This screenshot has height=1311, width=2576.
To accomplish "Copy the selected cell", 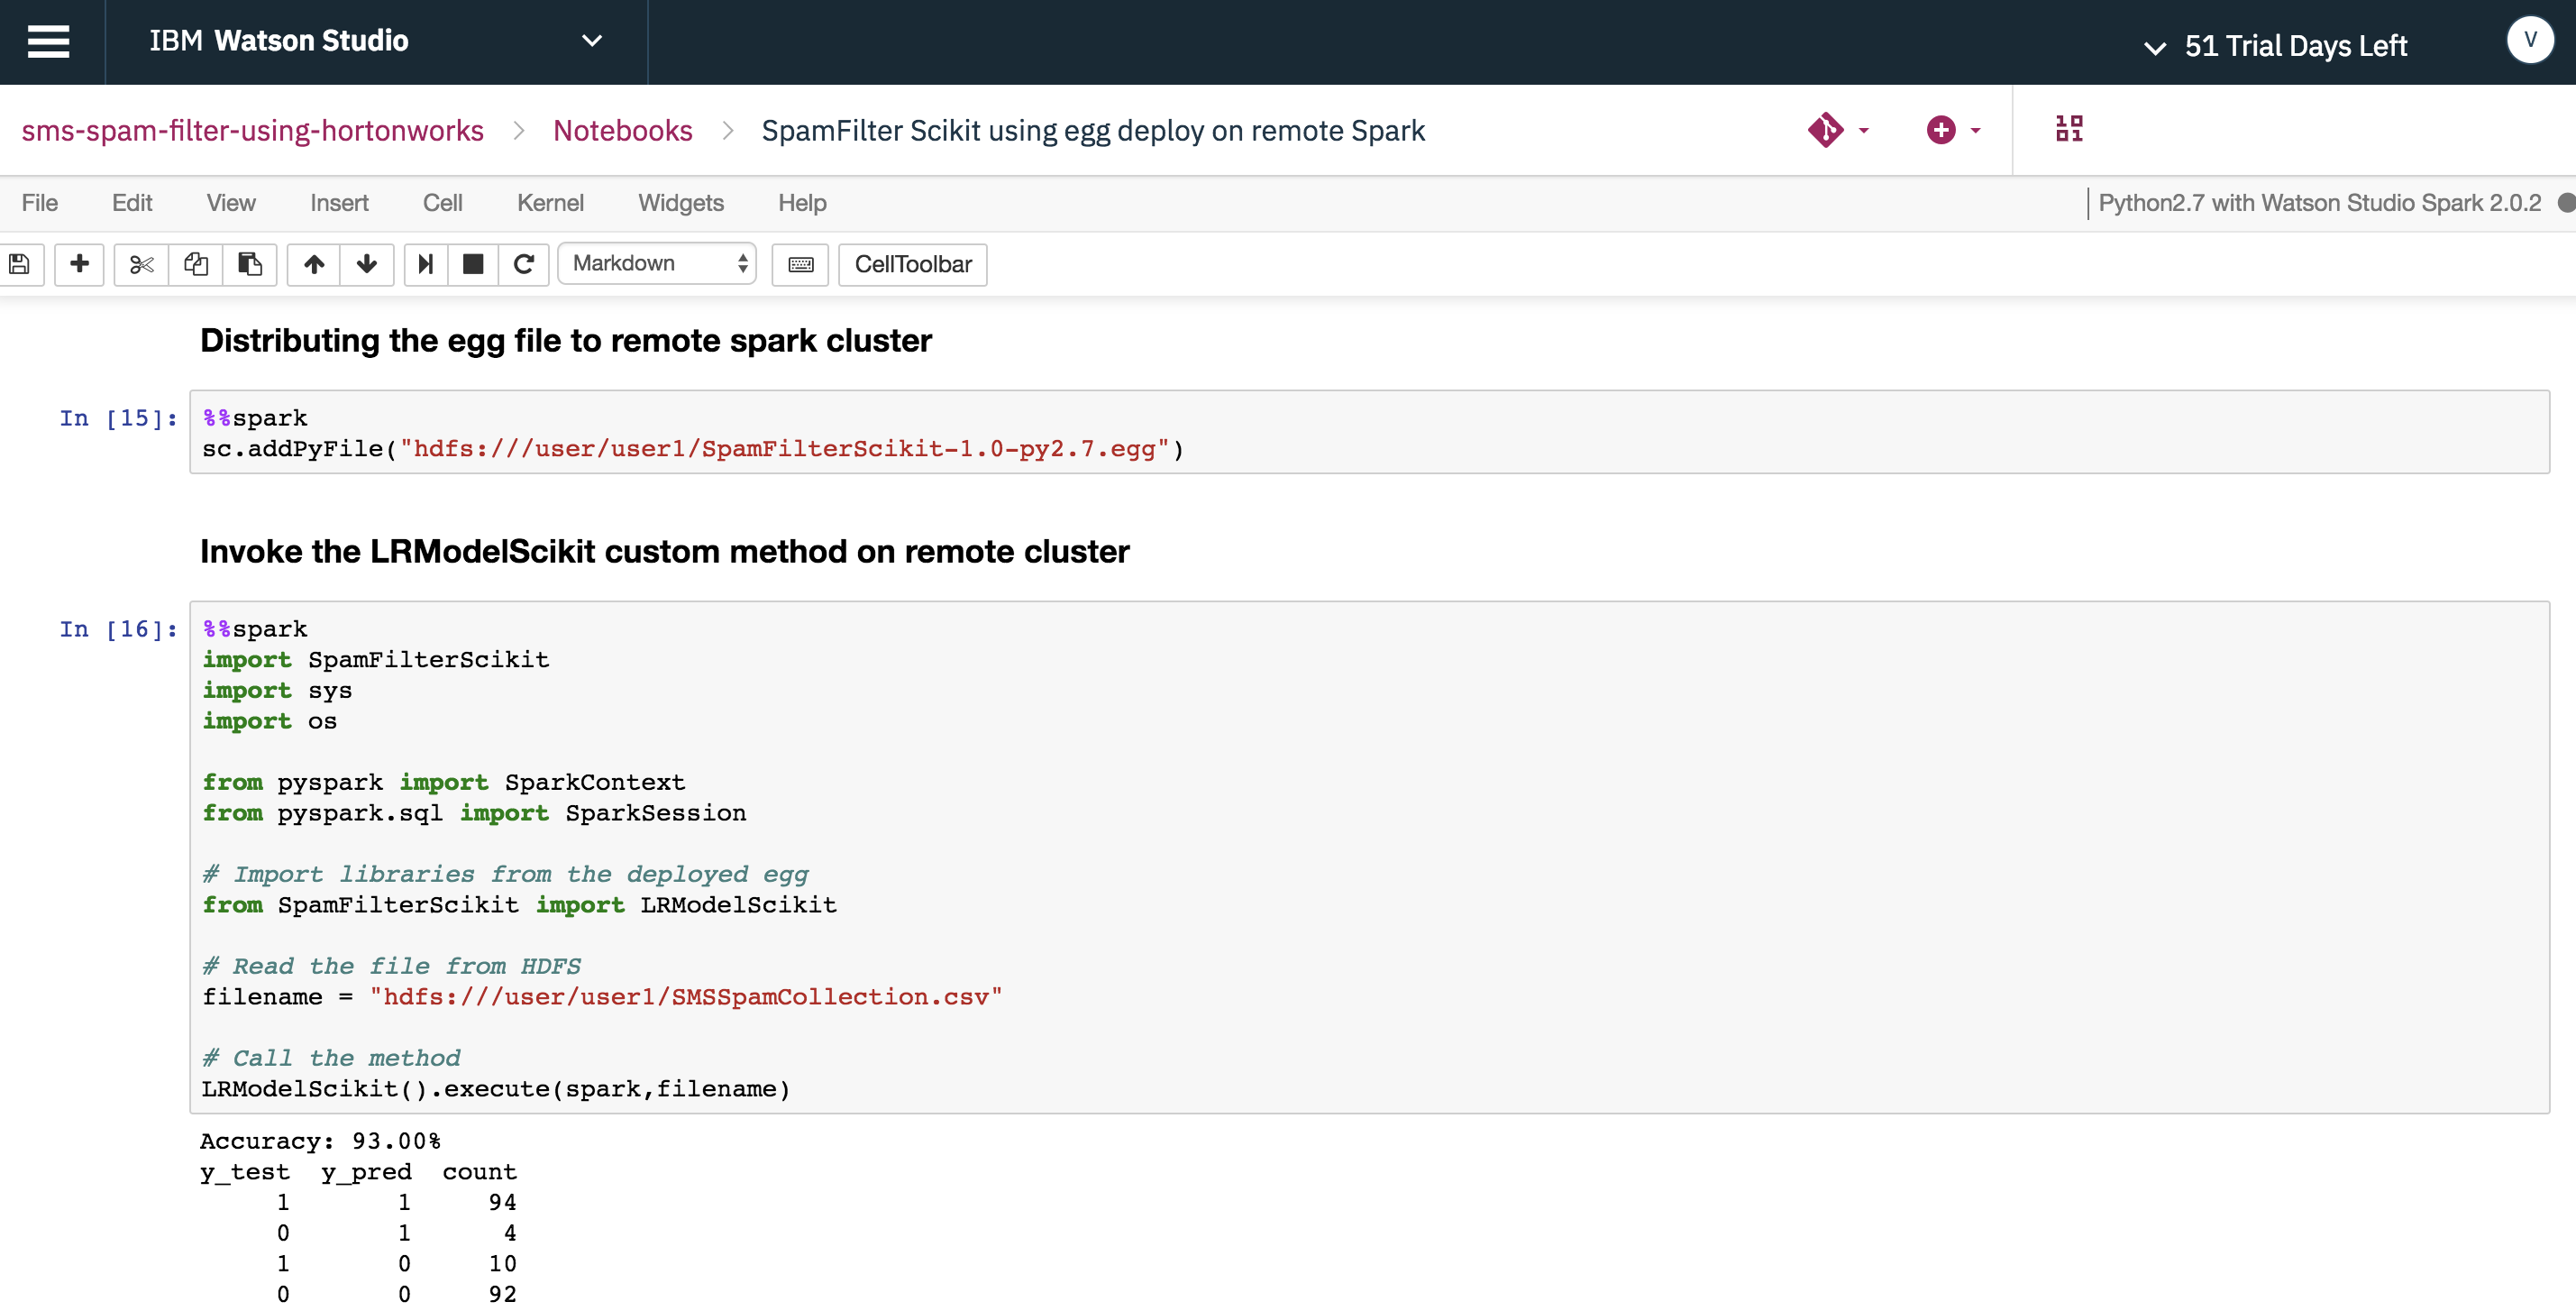I will click(195, 264).
